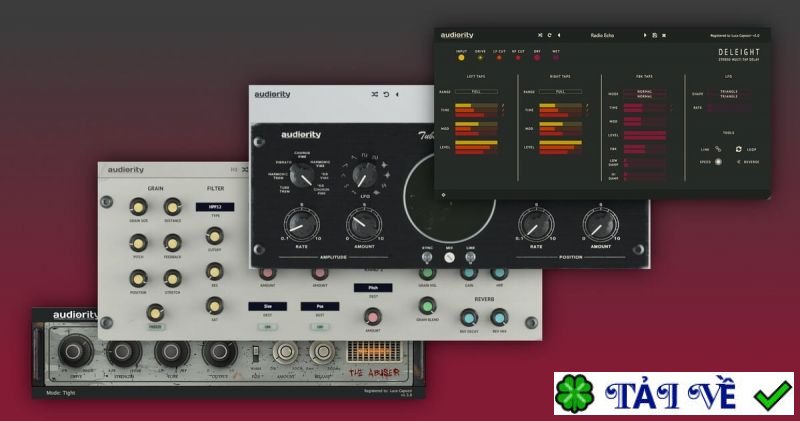
Task: Click the Link tool icon in Deleight
Action: [x=718, y=149]
